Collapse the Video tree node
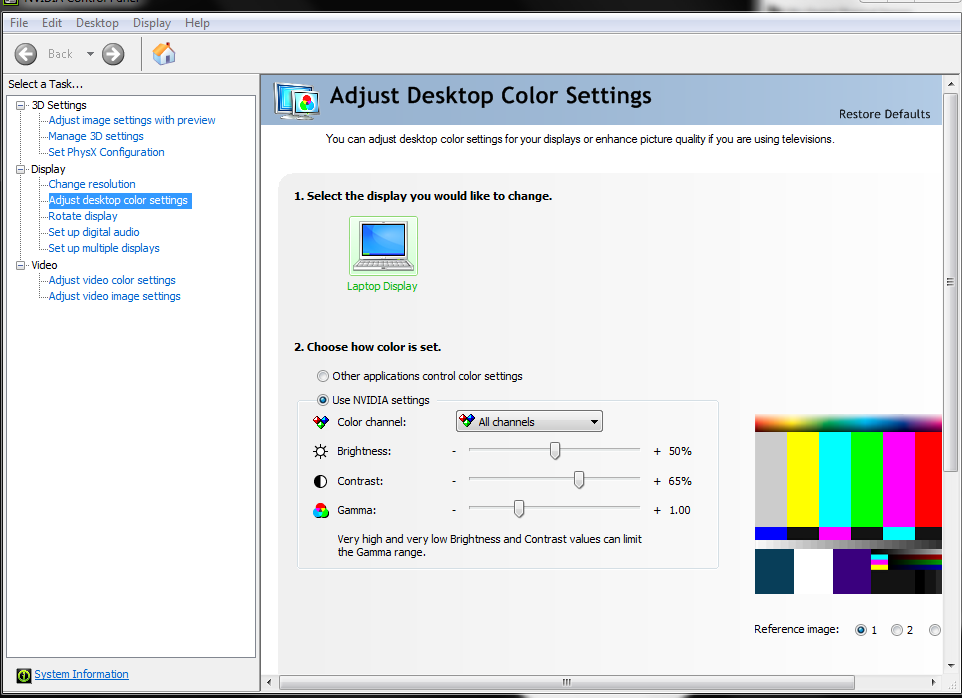 tap(21, 265)
